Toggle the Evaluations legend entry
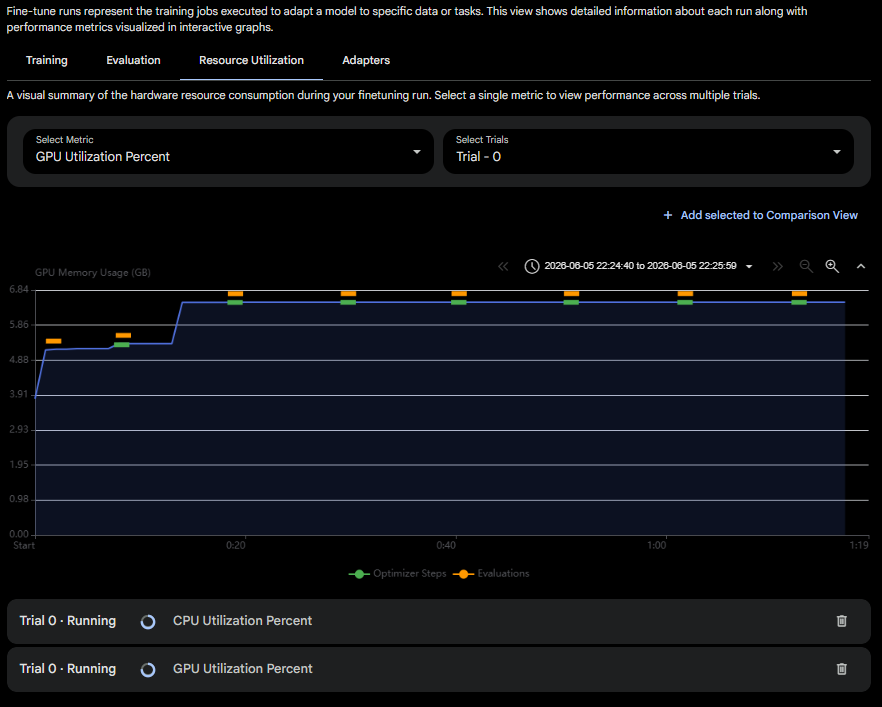The image size is (882, 707). click(491, 574)
